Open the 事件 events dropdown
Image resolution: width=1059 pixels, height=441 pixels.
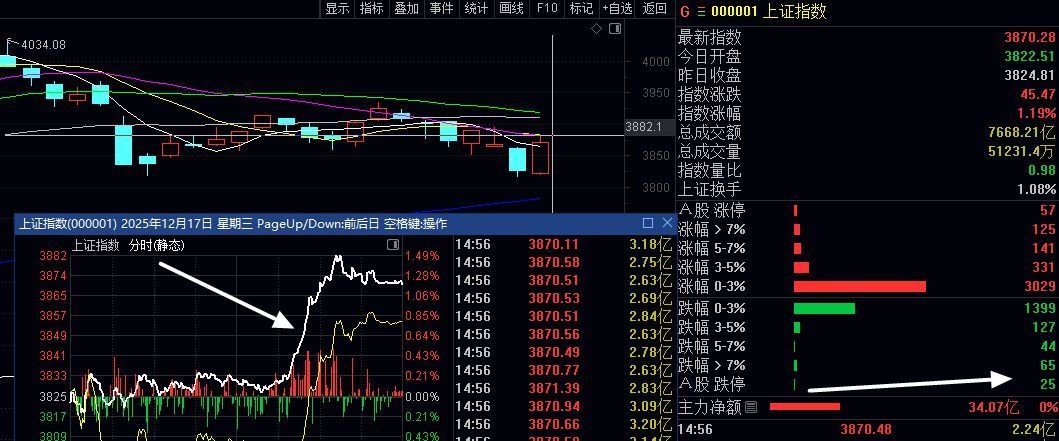point(441,9)
